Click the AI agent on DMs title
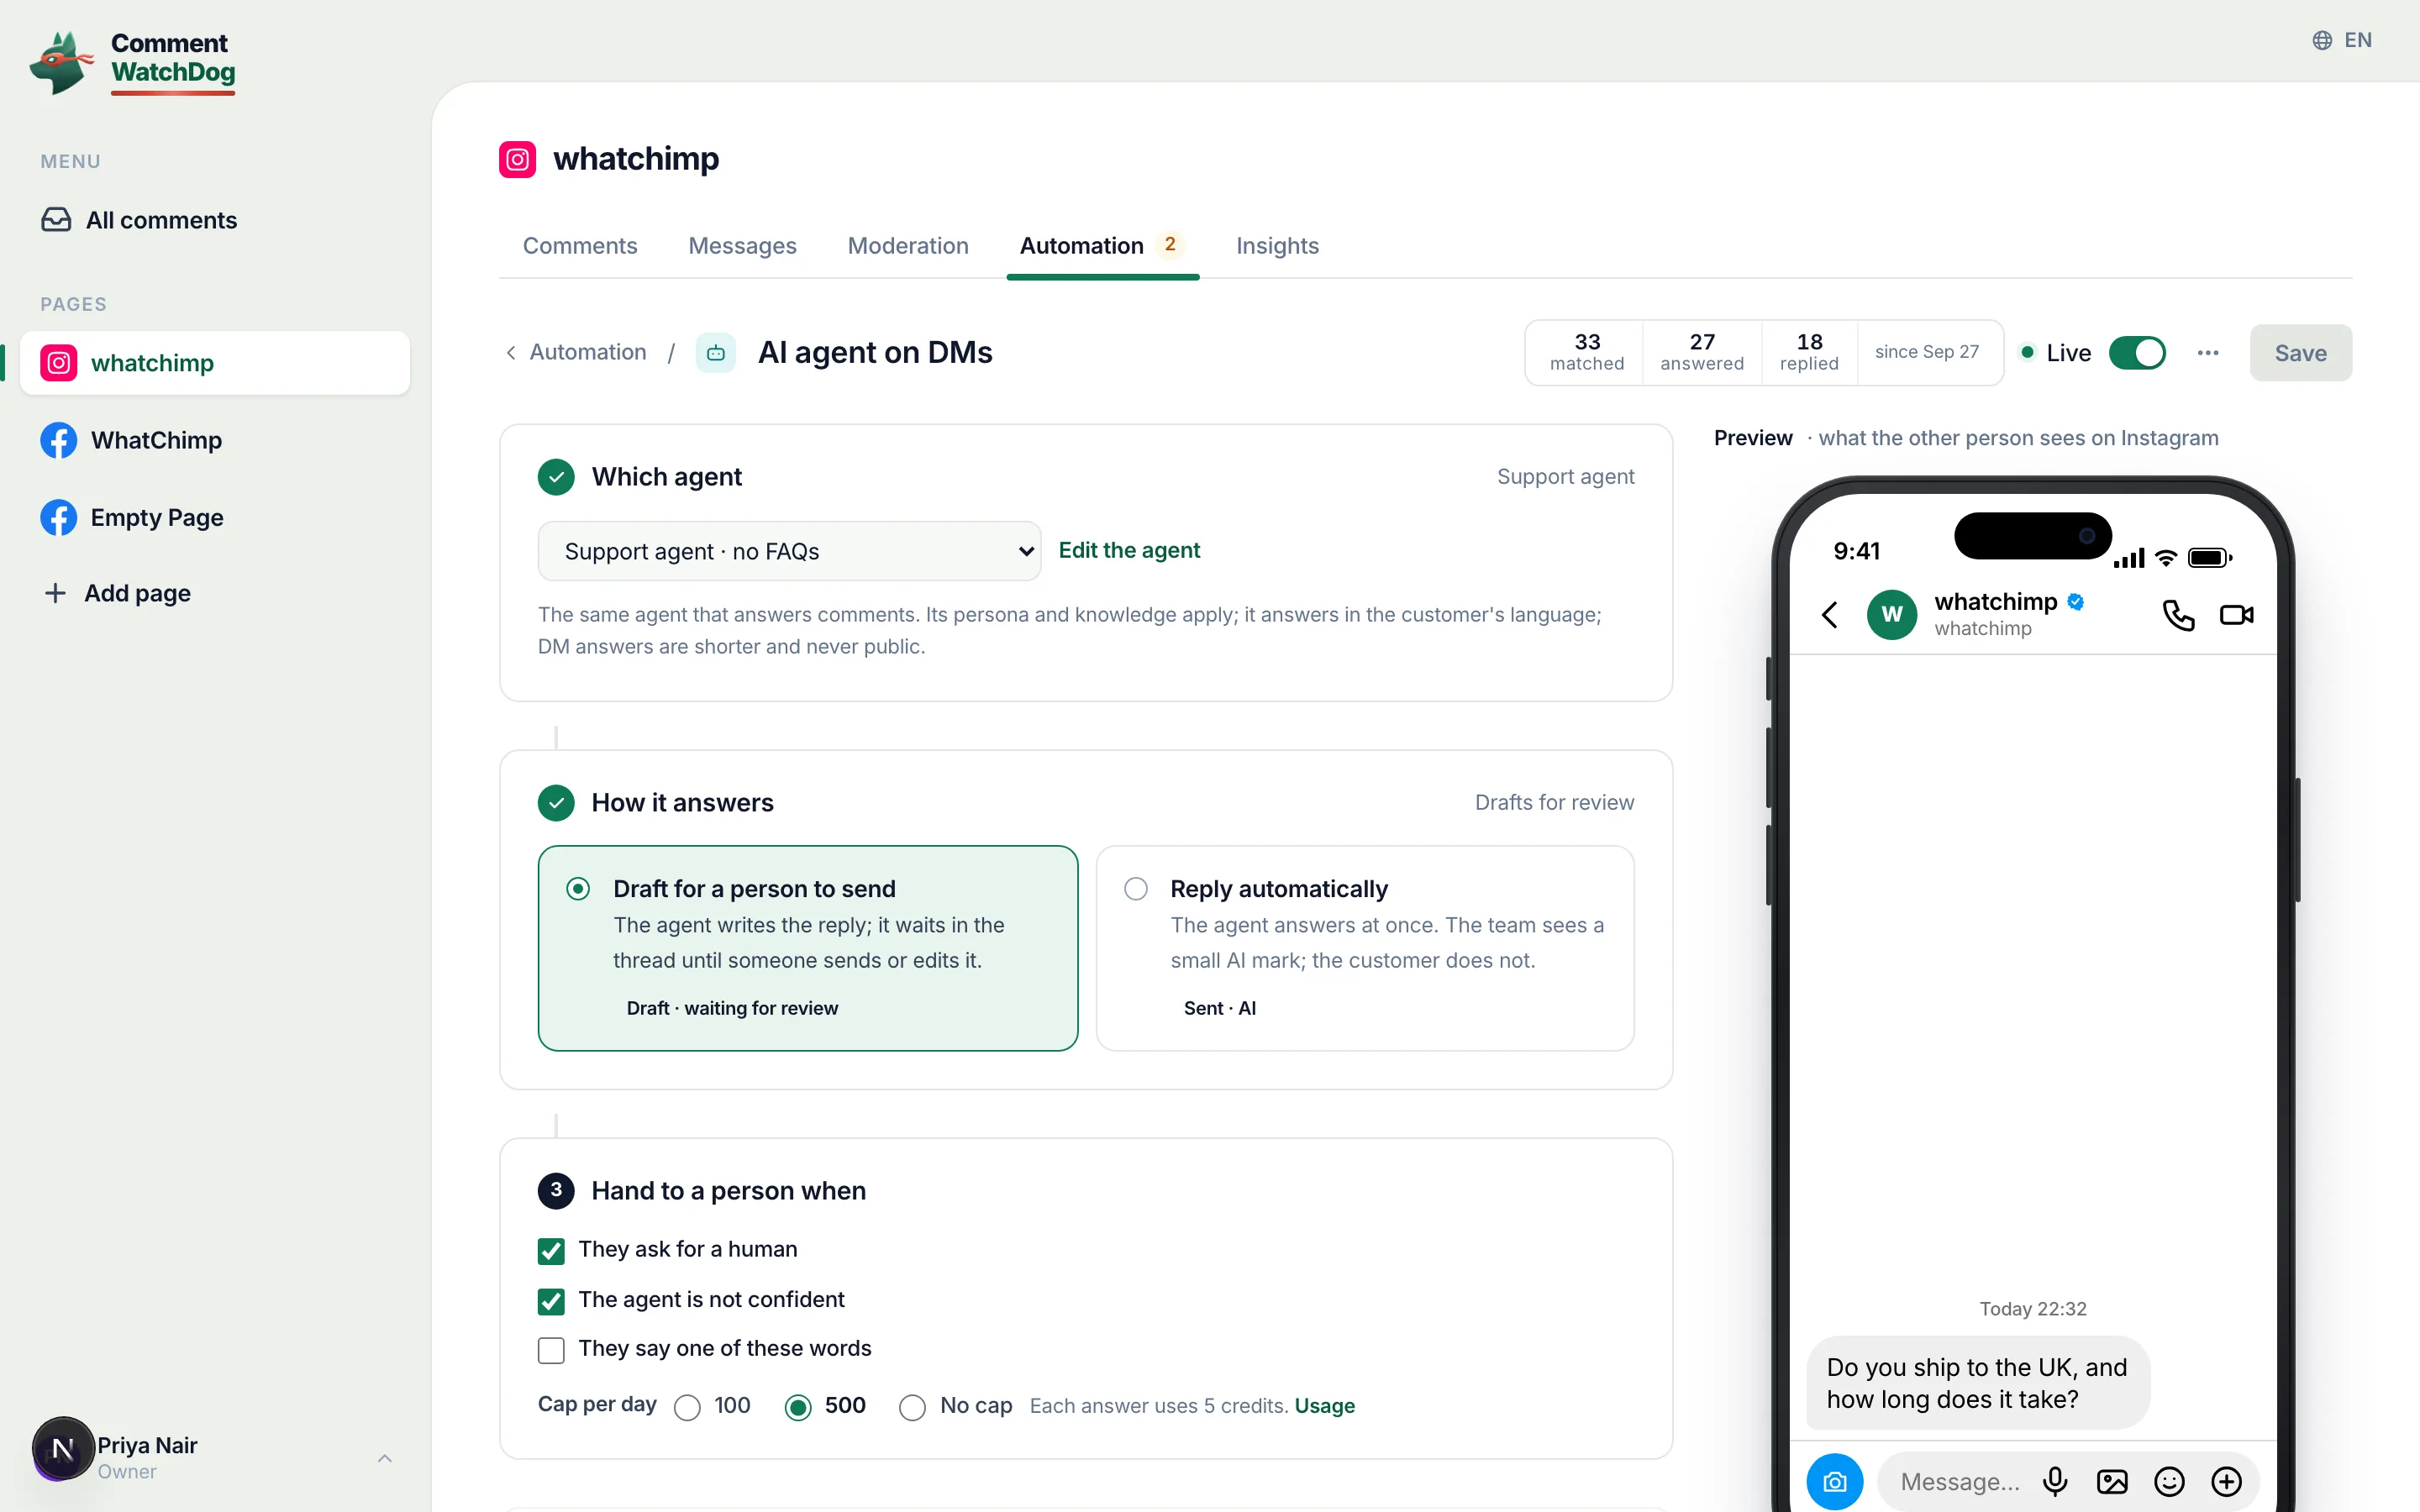This screenshot has width=2420, height=1512. coord(875,352)
